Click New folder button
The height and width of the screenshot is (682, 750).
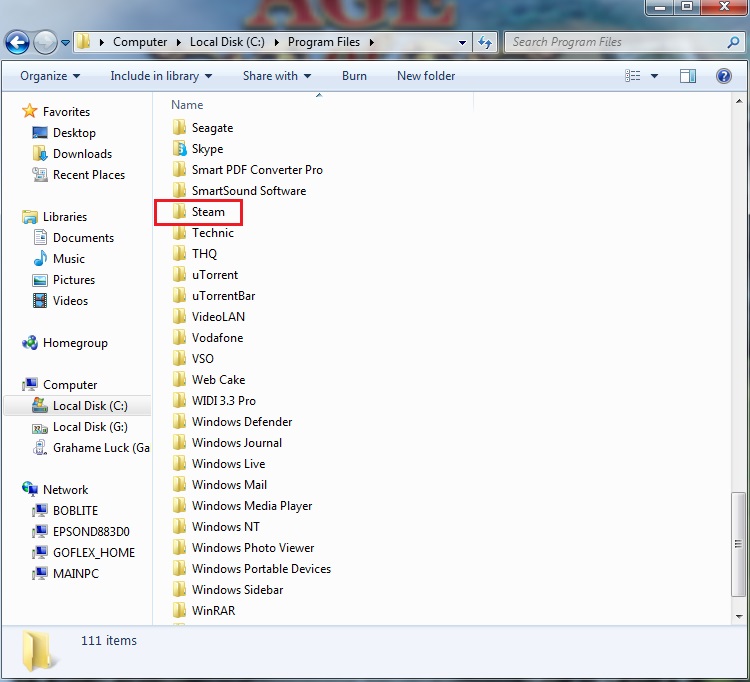[x=426, y=76]
